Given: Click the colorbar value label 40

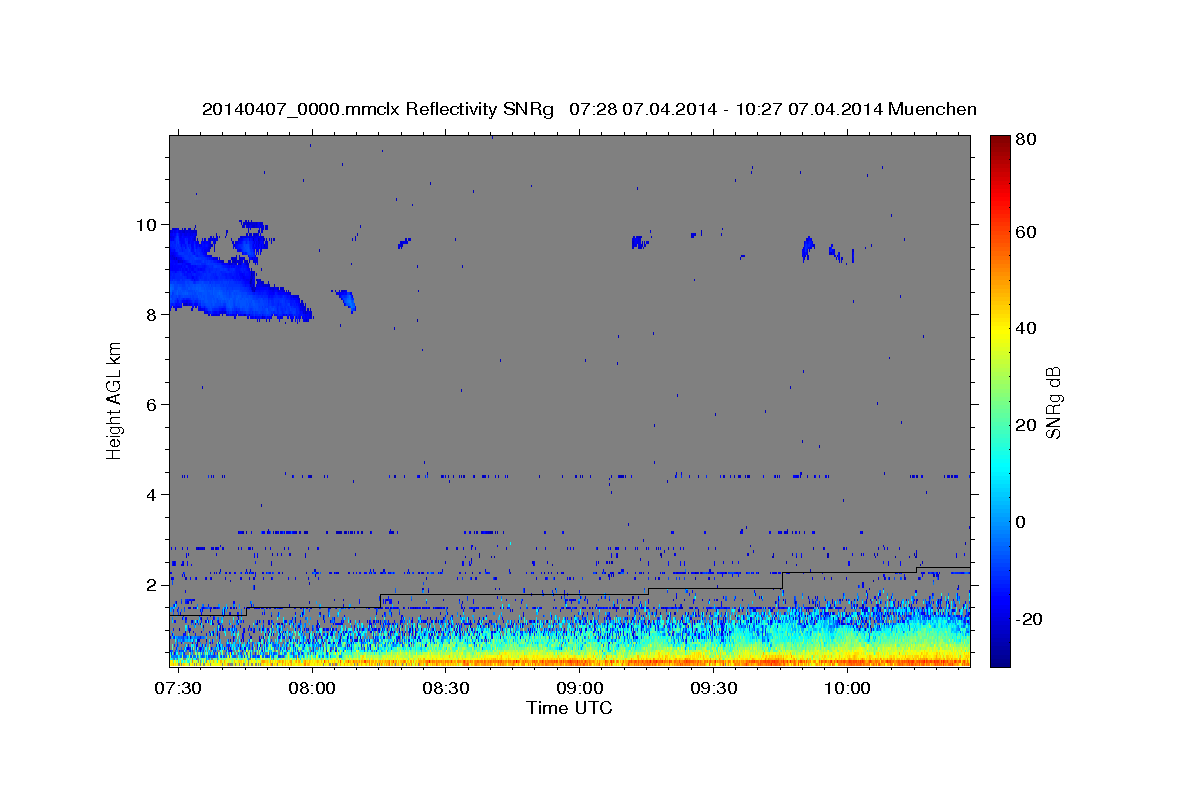Looking at the screenshot, I should point(1025,328).
